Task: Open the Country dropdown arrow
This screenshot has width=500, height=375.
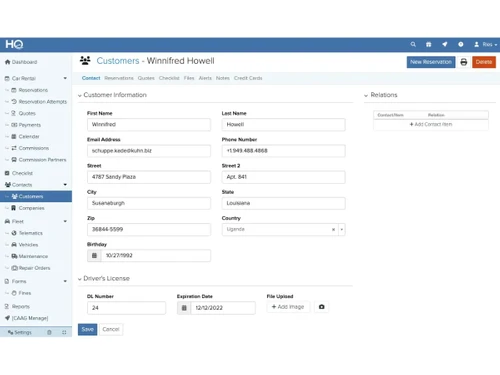Action: (x=342, y=229)
